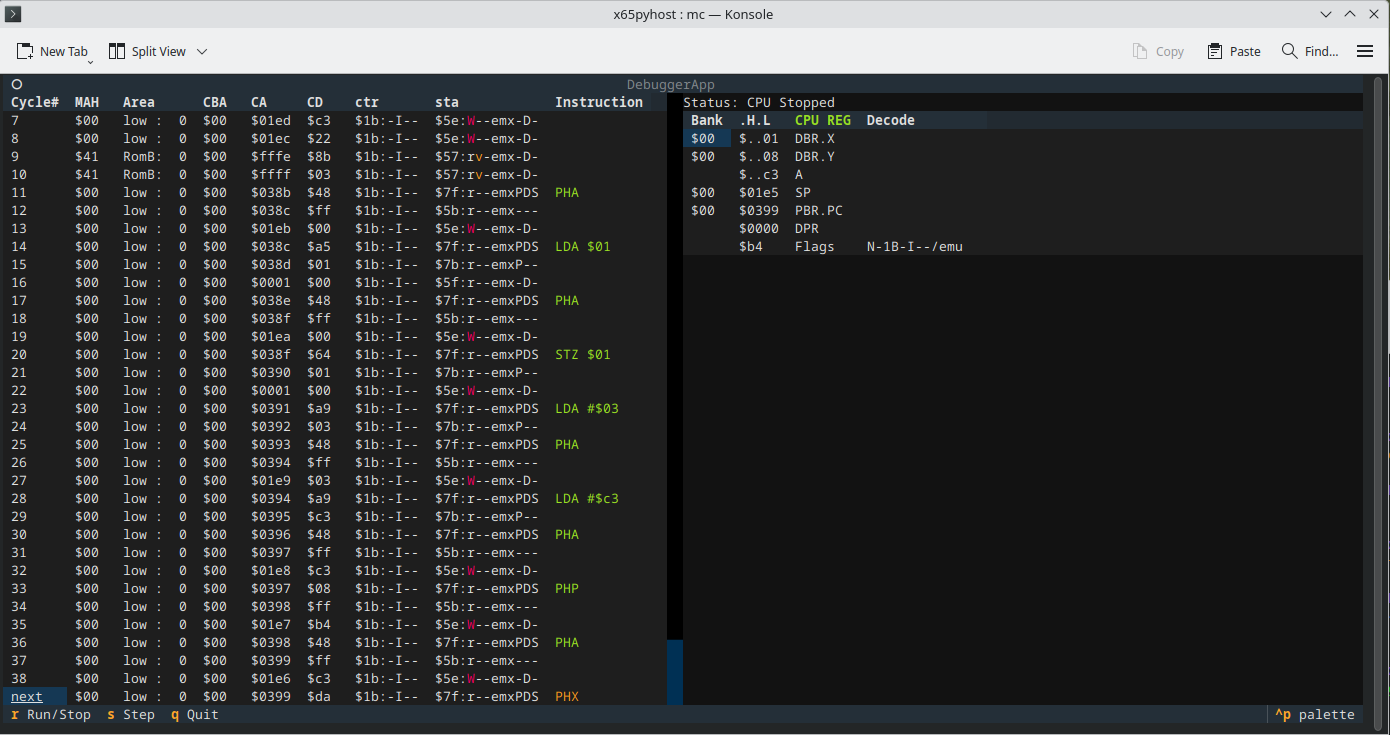Click the $0399 value of PBR.PC
Image resolution: width=1390 pixels, height=735 pixels.
[759, 210]
